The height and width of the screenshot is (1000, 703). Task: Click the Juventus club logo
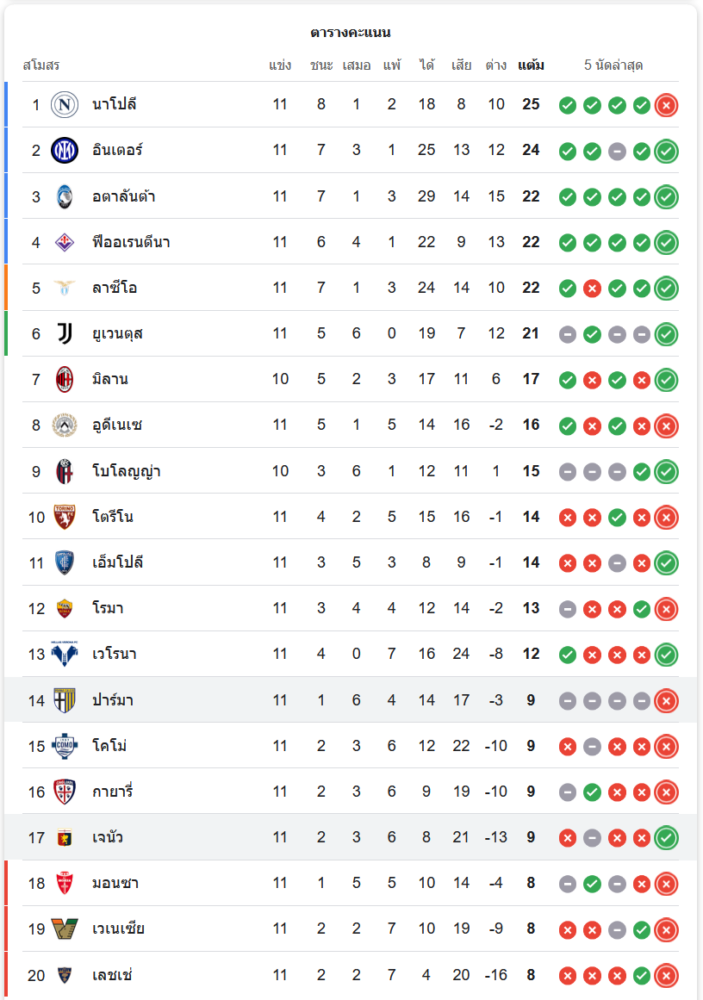point(65,334)
